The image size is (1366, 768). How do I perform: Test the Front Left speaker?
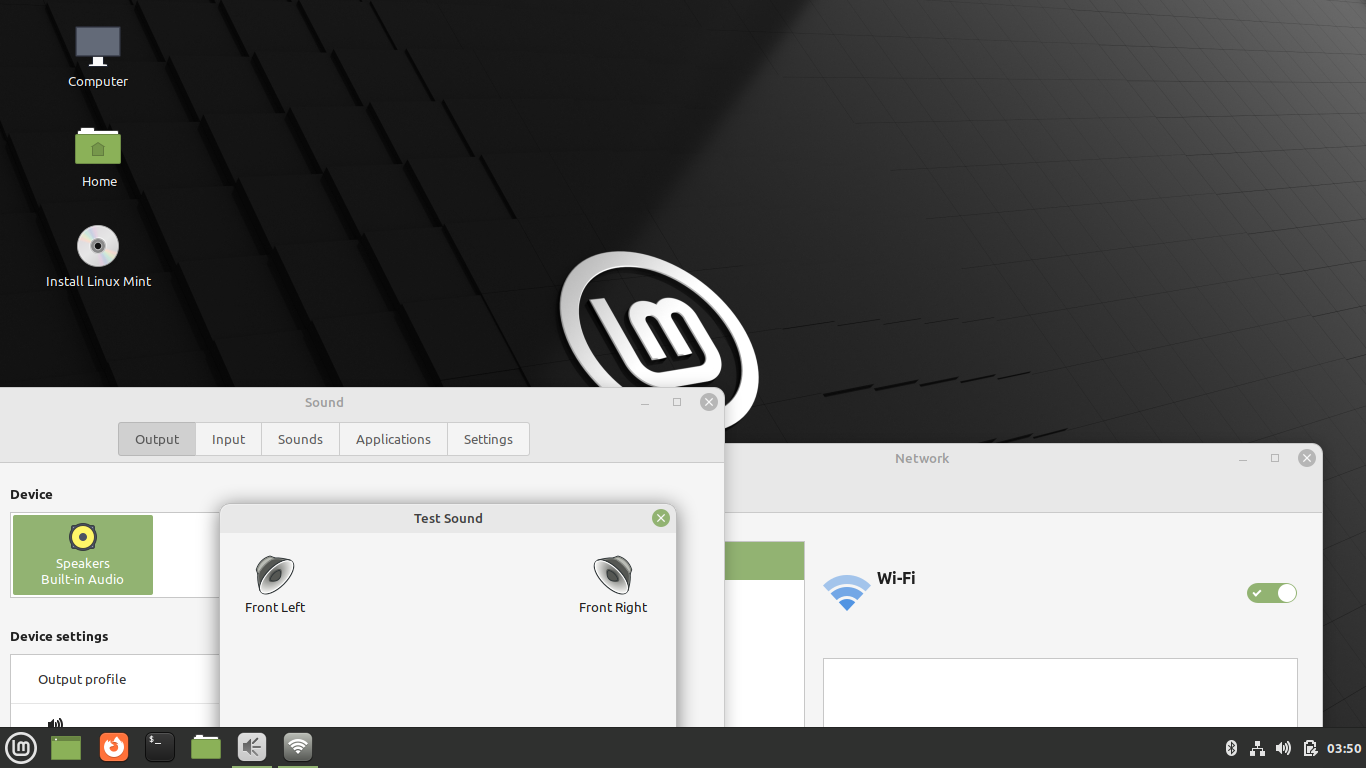tap(275, 576)
